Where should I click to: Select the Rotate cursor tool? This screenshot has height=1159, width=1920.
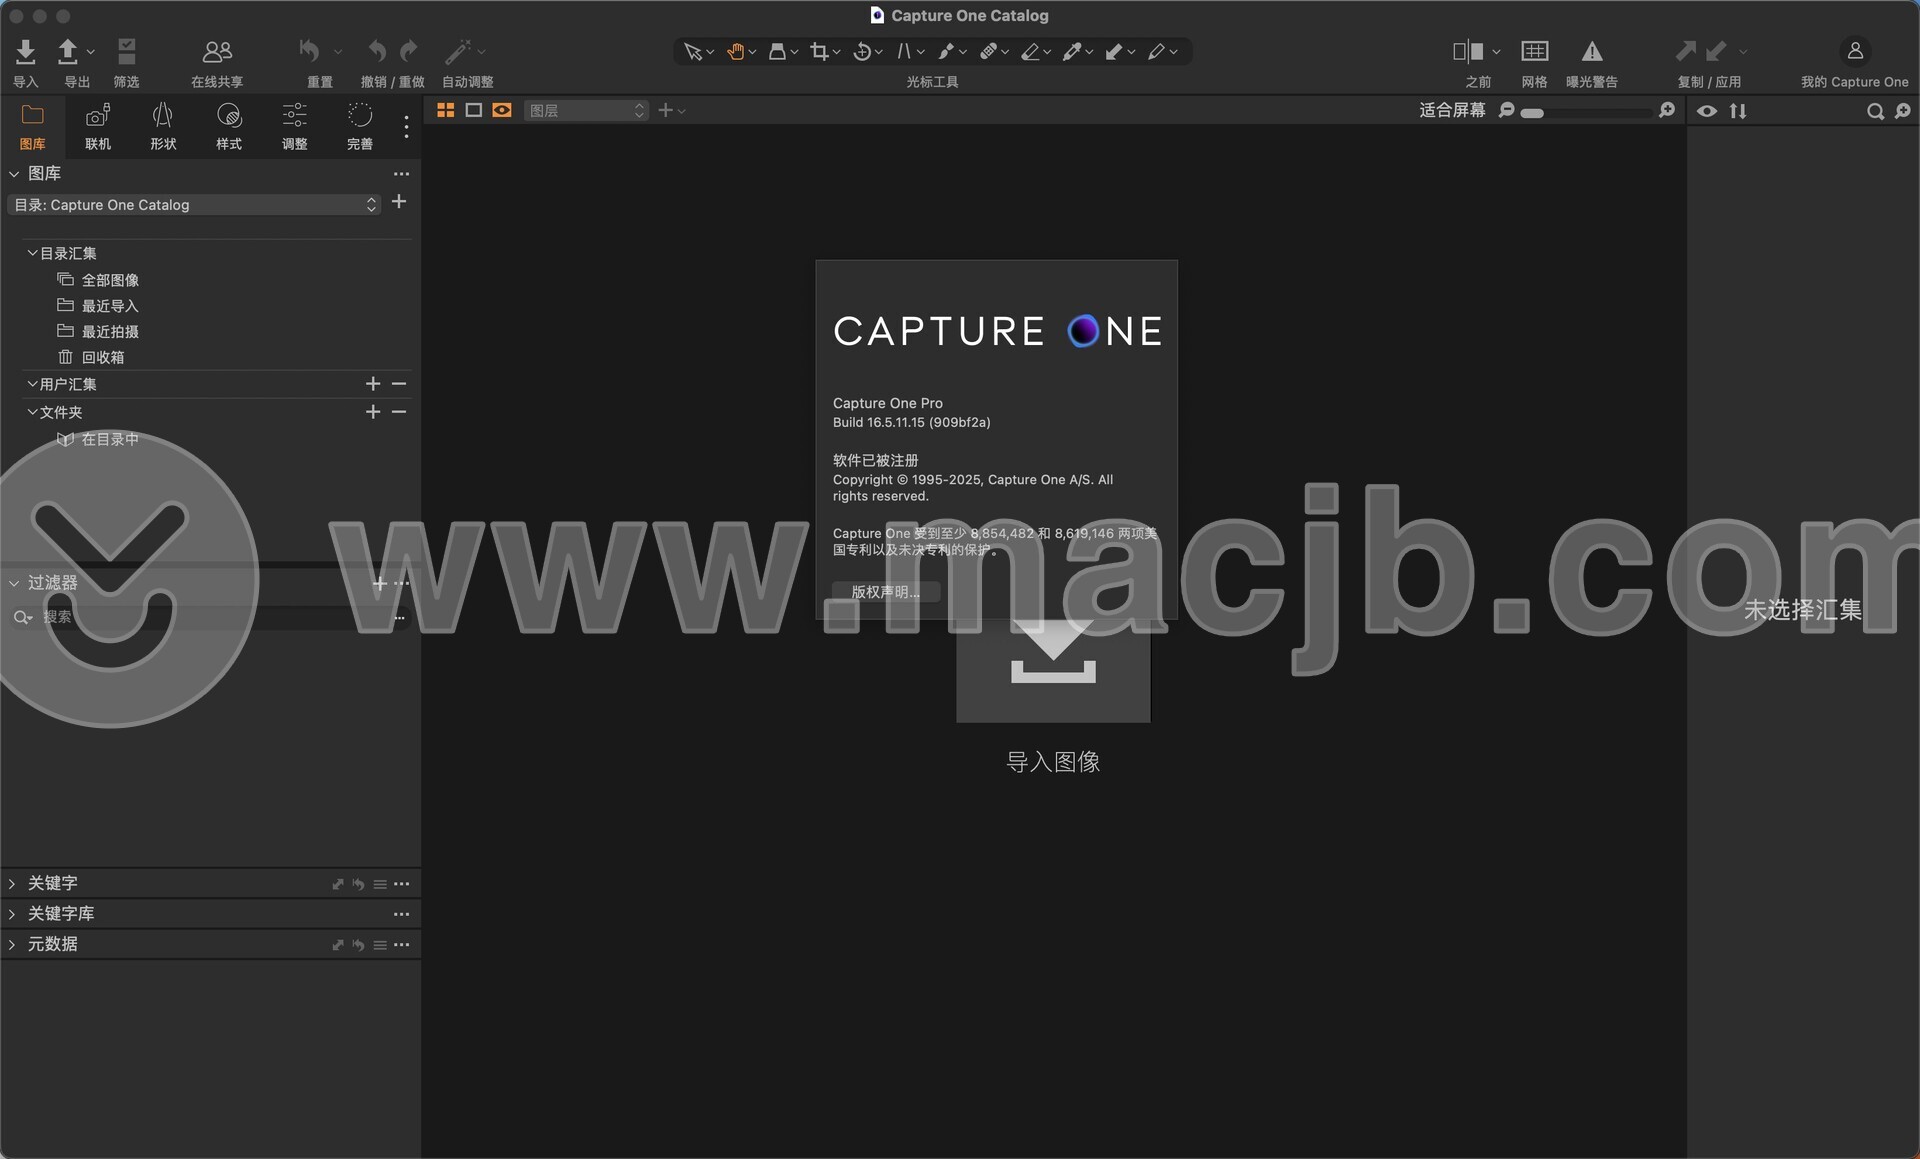[862, 51]
